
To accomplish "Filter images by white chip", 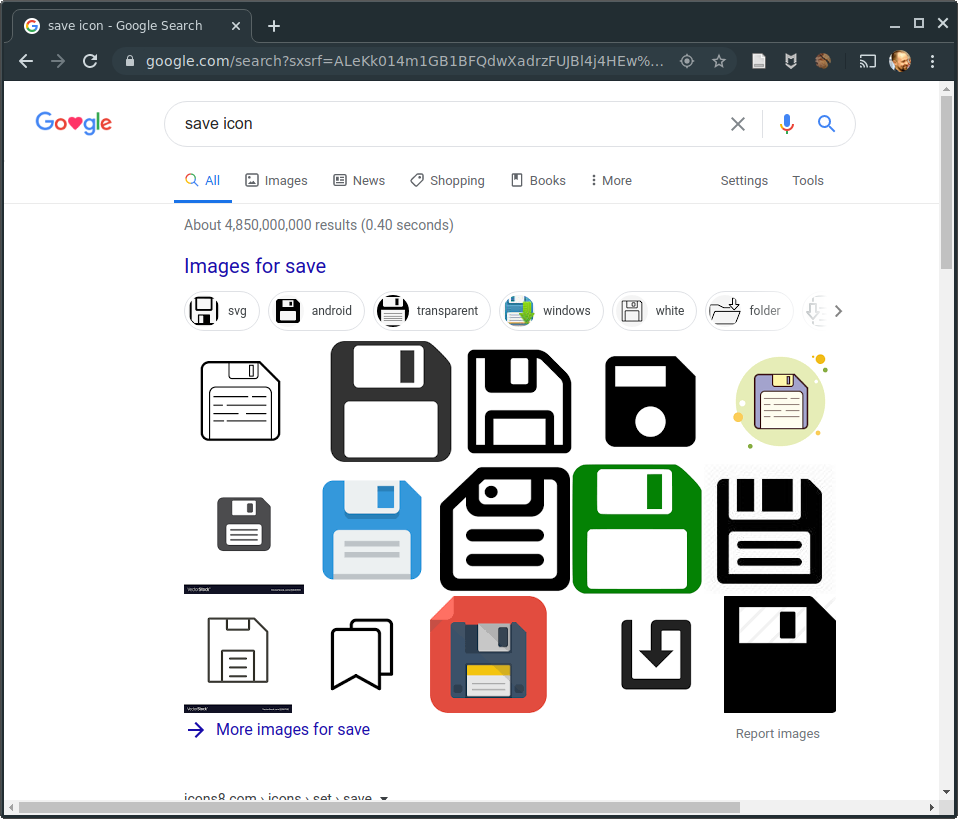I will coord(654,311).
